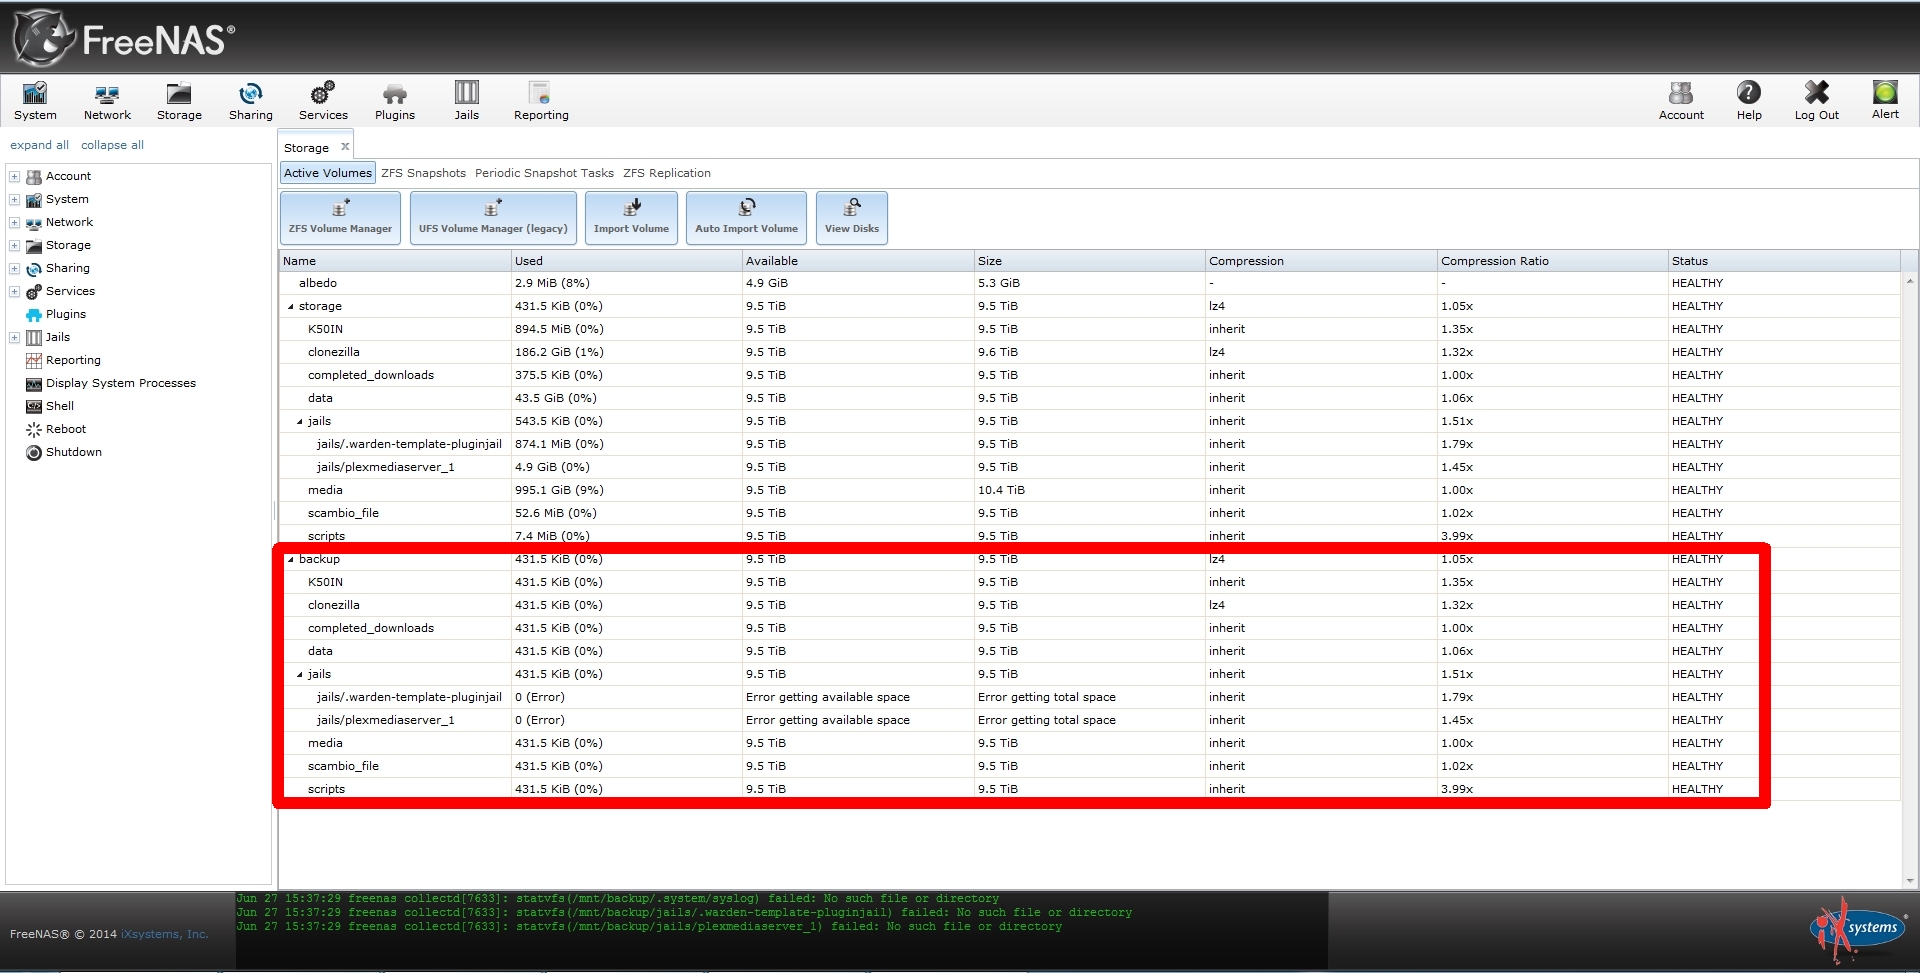This screenshot has width=1920, height=973.
Task: Close the Storage tab
Action: [x=345, y=146]
